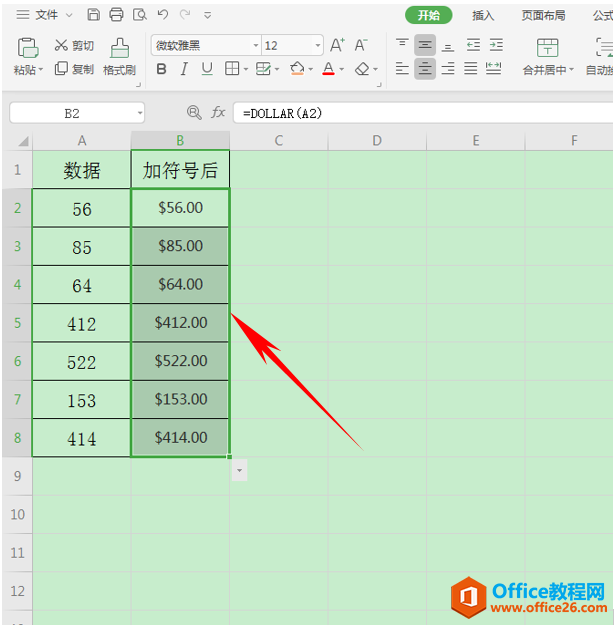Click the justify alignment icon
This screenshot has height=625, width=614.
click(x=470, y=69)
